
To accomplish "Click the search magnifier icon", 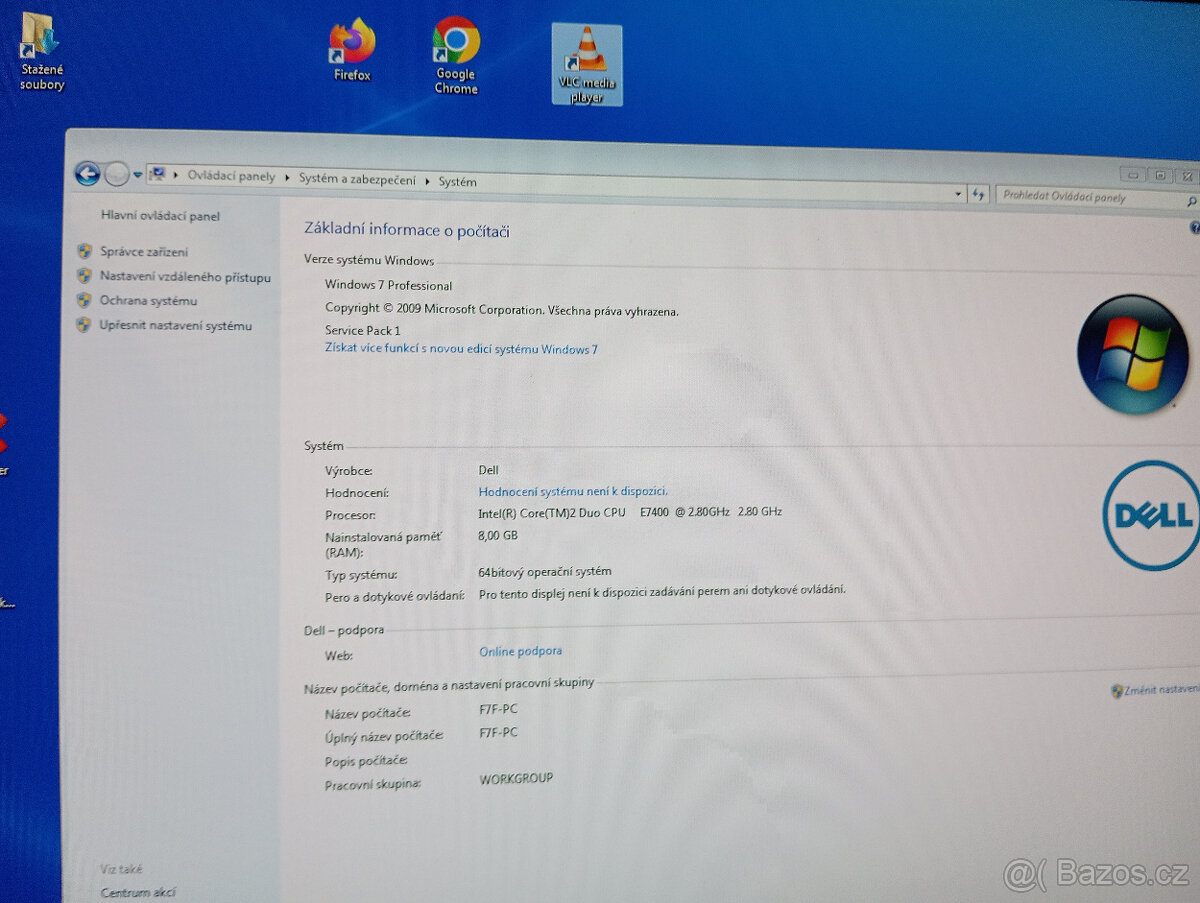I will pos(1191,201).
